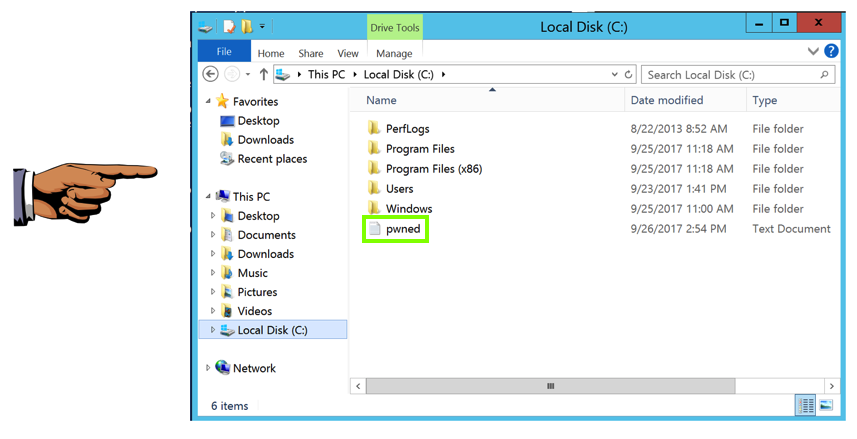Image resolution: width=857 pixels, height=439 pixels.
Task: Select the Program Files folder
Action: (x=420, y=149)
